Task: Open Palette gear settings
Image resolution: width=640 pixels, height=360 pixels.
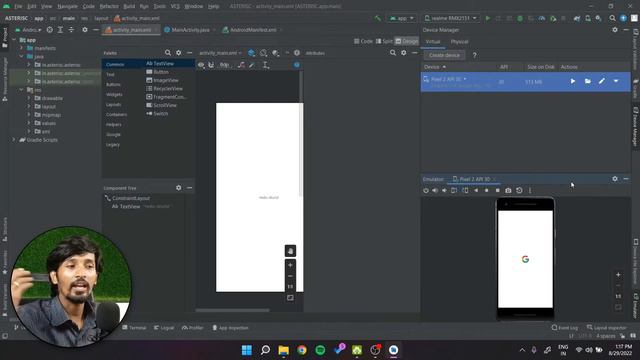Action: pyautogui.click(x=178, y=53)
